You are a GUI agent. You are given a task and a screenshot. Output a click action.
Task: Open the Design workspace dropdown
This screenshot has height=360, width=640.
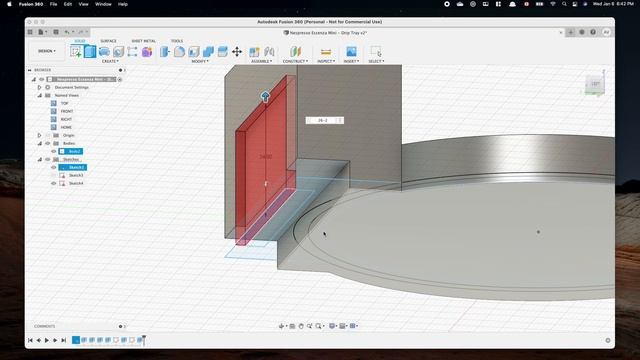47,51
